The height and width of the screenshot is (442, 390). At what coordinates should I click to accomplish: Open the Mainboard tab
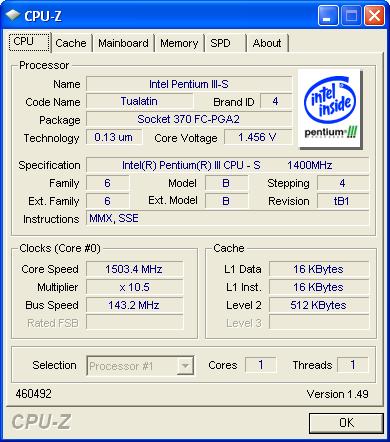[x=123, y=43]
